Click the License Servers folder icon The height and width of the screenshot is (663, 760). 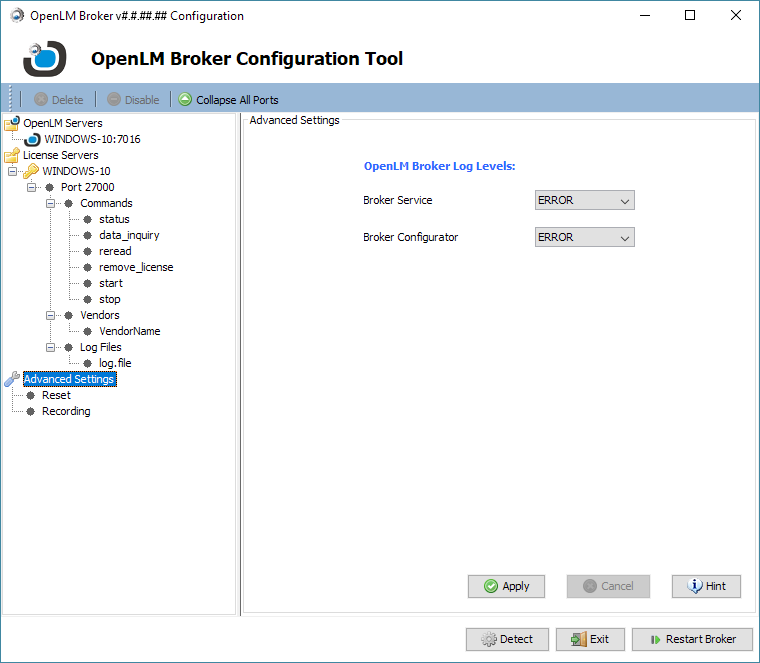[12, 155]
